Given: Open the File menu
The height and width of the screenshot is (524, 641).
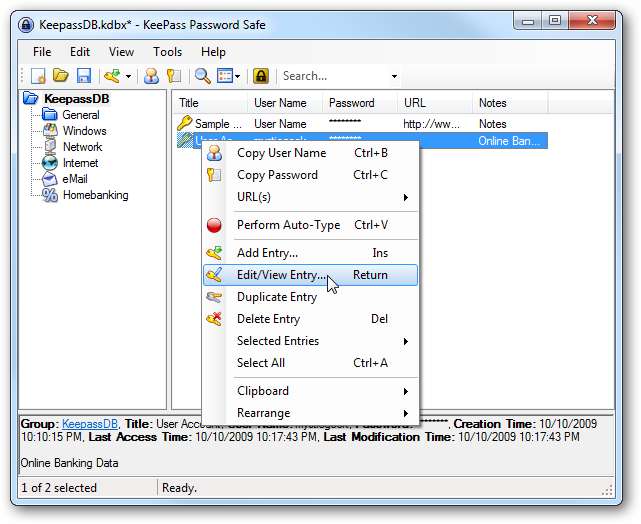Looking at the screenshot, I should click(42, 52).
